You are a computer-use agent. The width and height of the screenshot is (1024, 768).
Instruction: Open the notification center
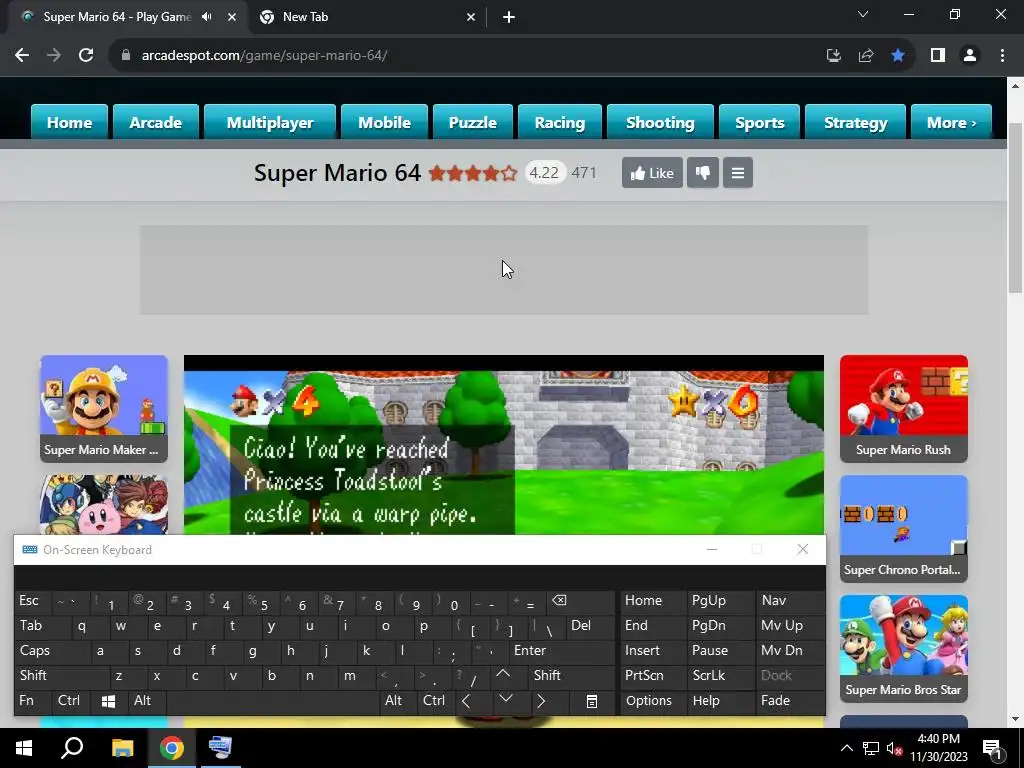coord(993,748)
